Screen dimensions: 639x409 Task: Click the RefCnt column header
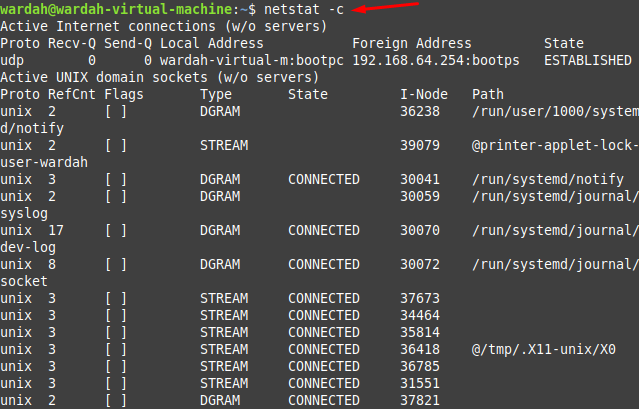pos(72,95)
